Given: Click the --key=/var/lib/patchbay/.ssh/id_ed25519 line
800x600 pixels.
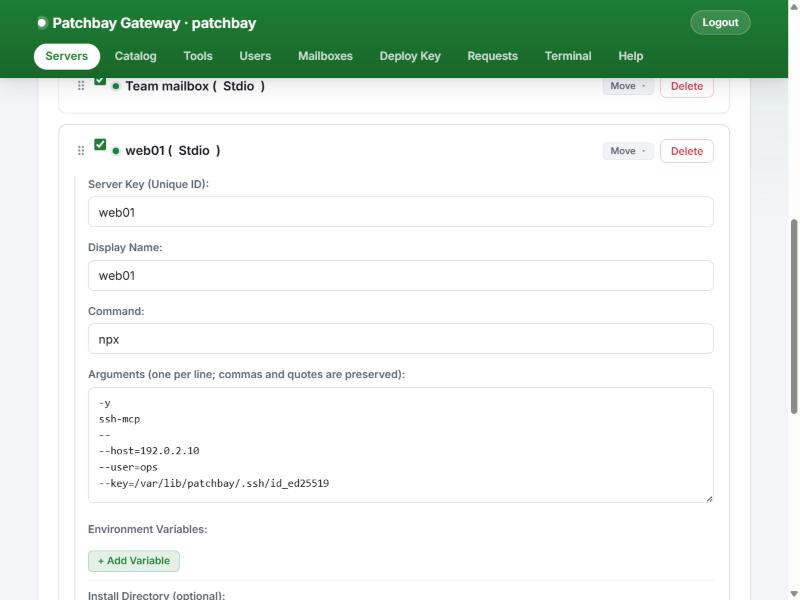Looking at the screenshot, I should (214, 483).
